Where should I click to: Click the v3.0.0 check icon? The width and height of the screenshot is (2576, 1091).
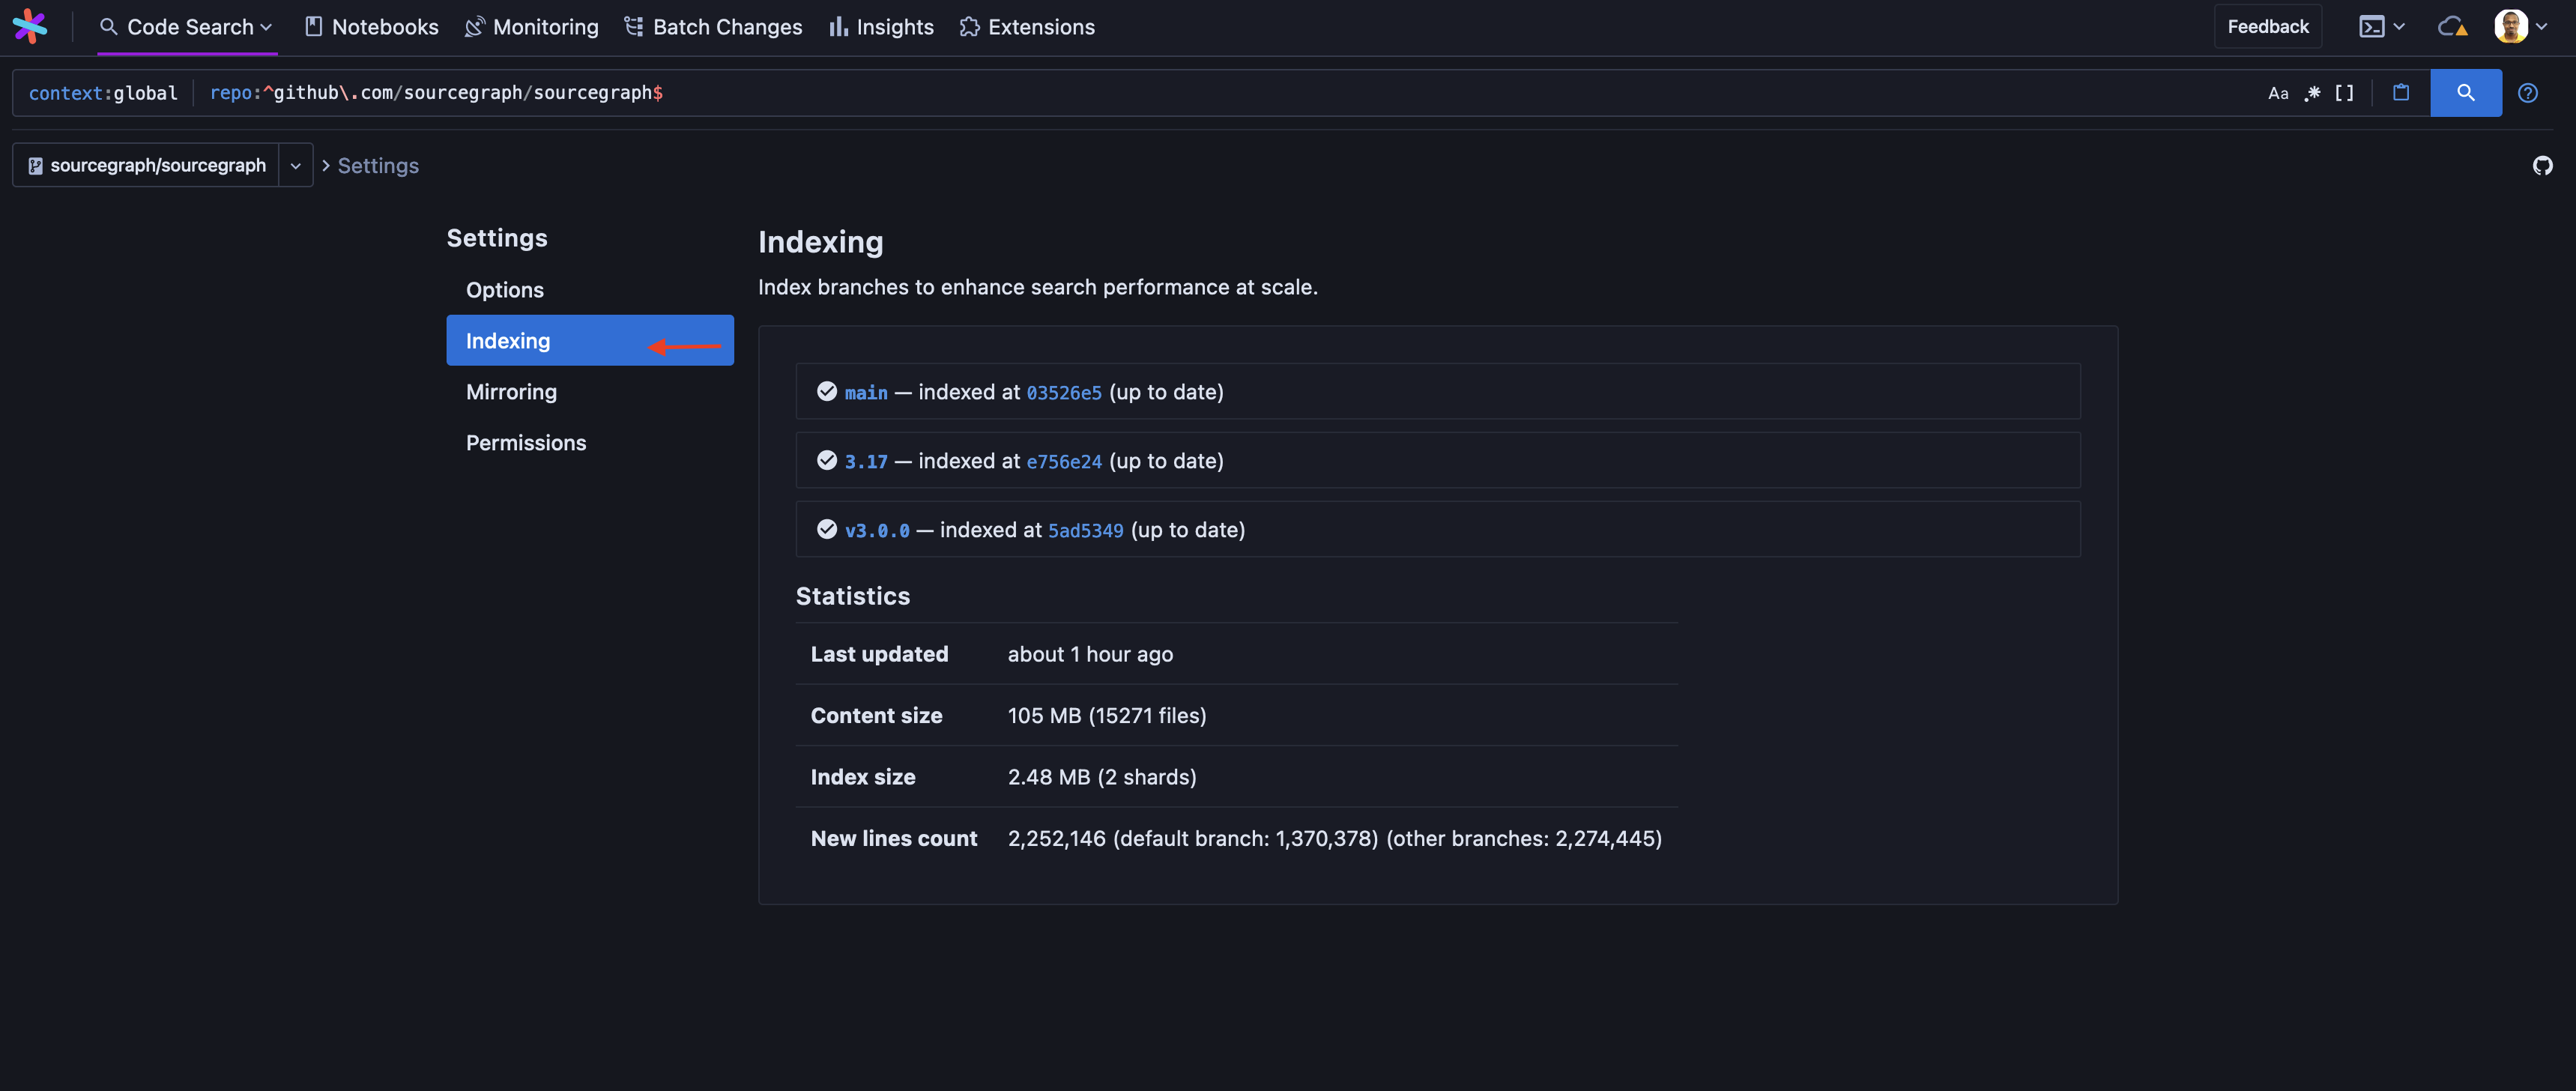click(x=826, y=529)
